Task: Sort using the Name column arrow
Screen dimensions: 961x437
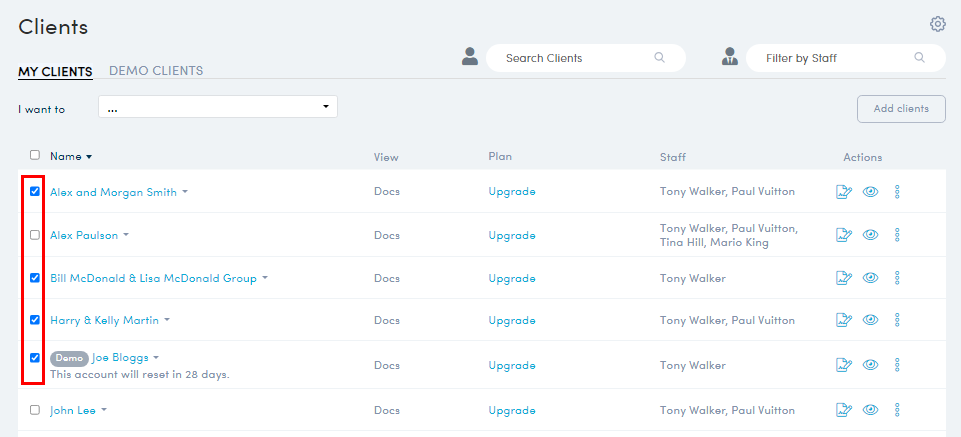Action: [x=89, y=157]
